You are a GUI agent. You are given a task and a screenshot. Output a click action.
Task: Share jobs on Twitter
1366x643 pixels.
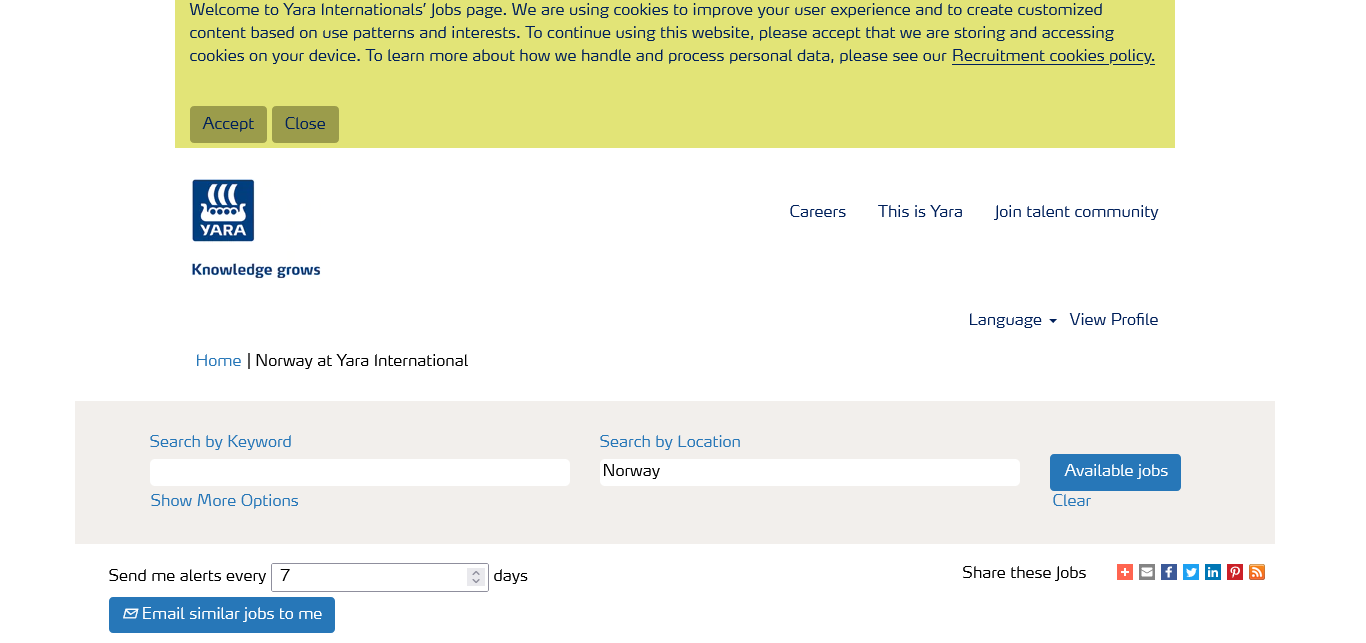coord(1191,572)
